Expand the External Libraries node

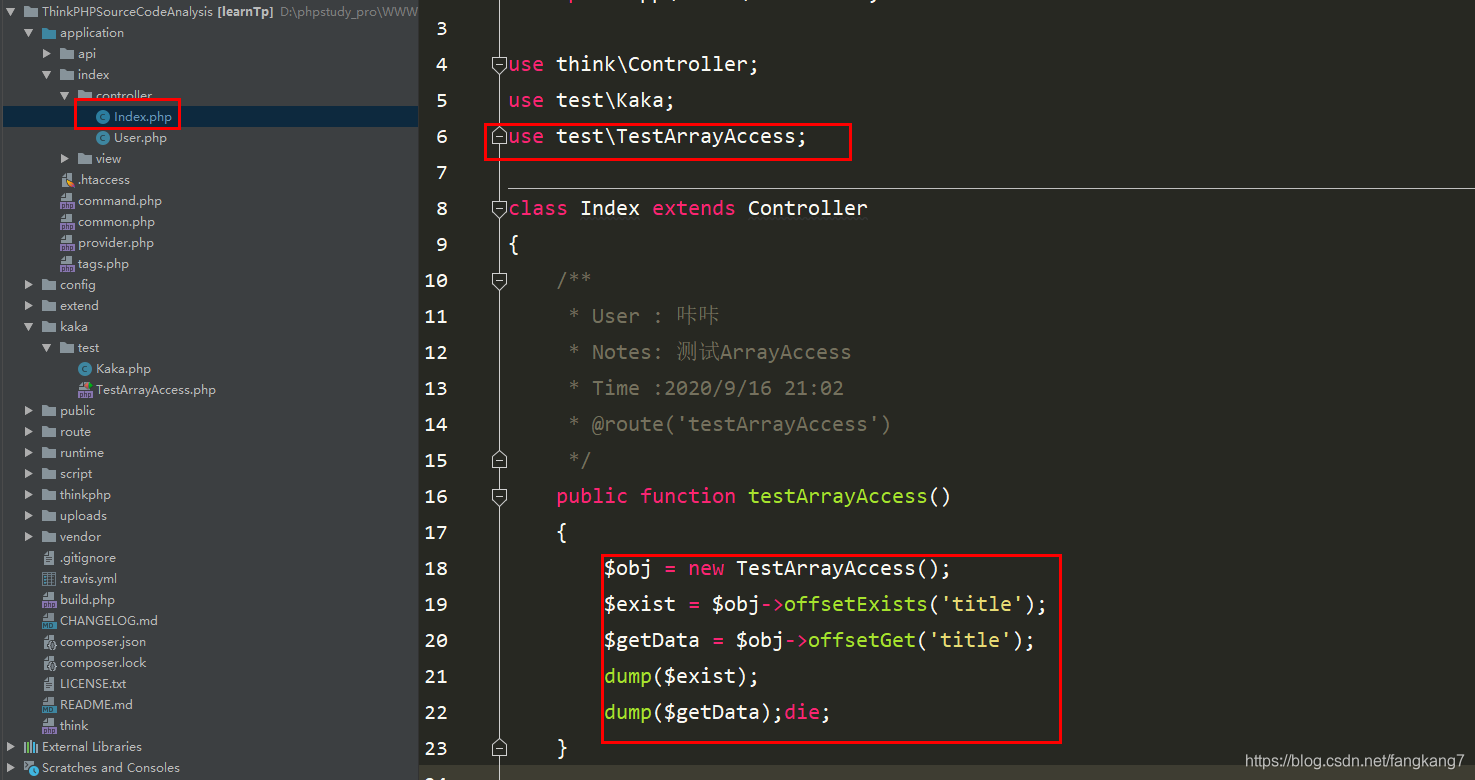point(11,747)
